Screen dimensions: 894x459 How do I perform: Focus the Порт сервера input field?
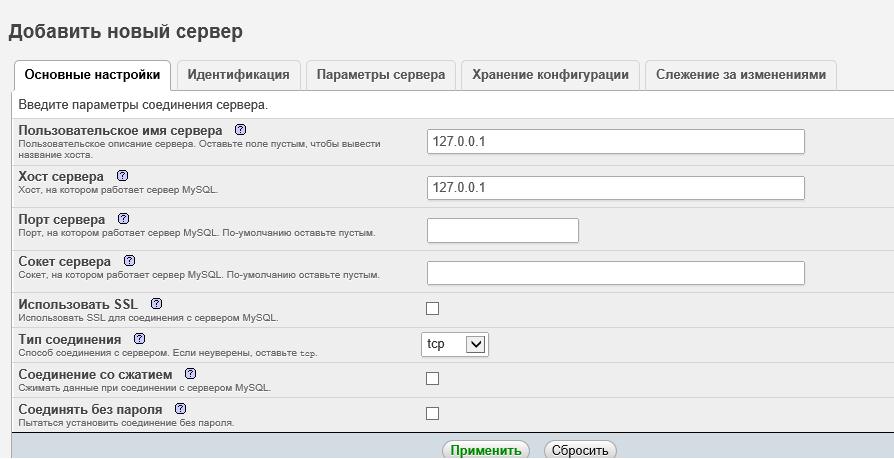pyautogui.click(x=502, y=230)
